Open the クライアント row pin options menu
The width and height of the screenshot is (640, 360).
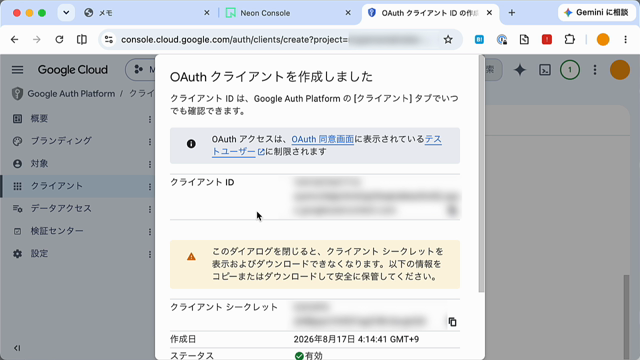pos(150,187)
